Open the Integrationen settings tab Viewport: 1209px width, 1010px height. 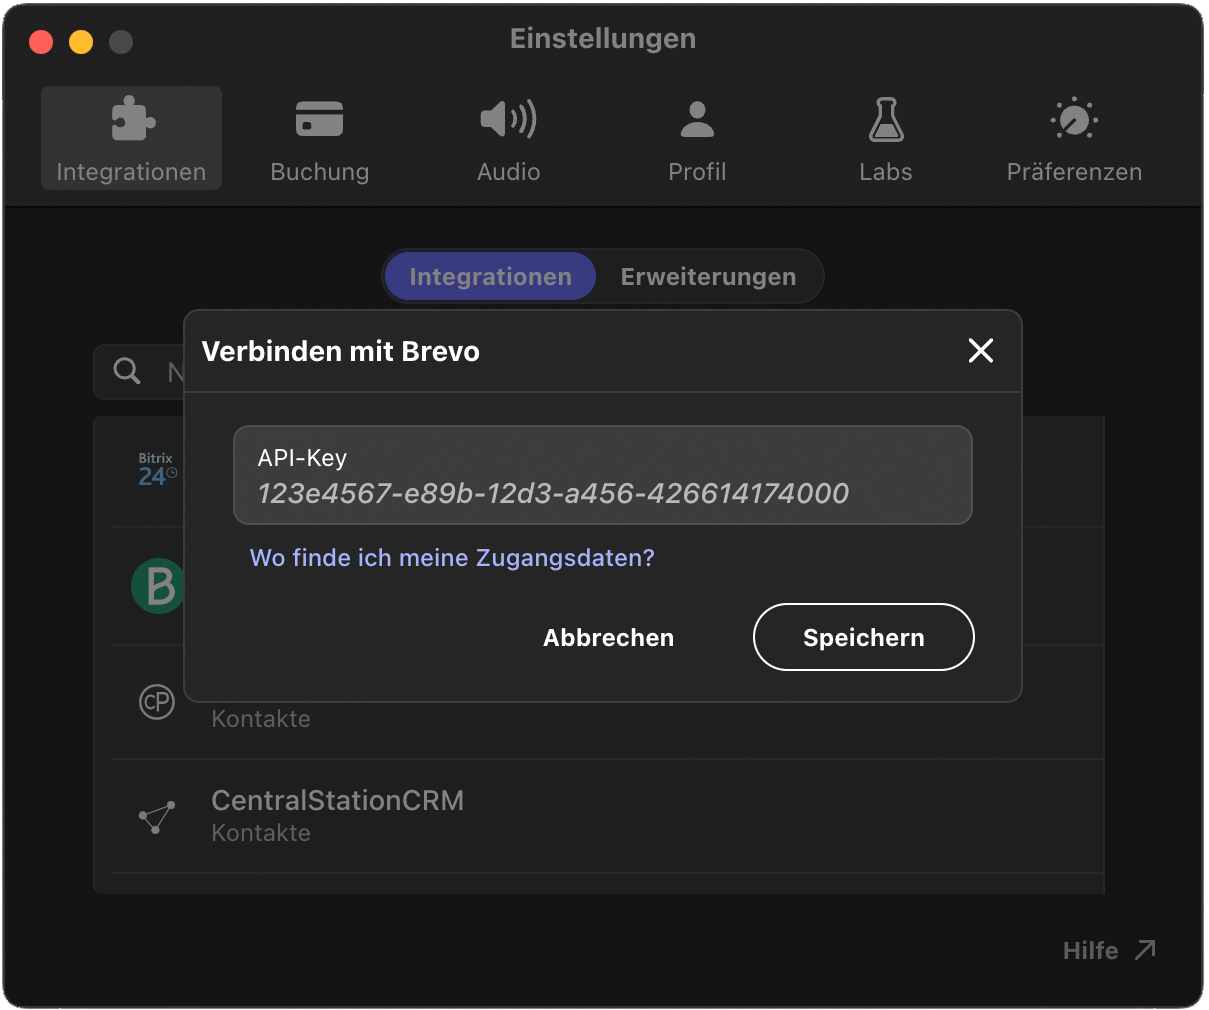click(x=131, y=138)
